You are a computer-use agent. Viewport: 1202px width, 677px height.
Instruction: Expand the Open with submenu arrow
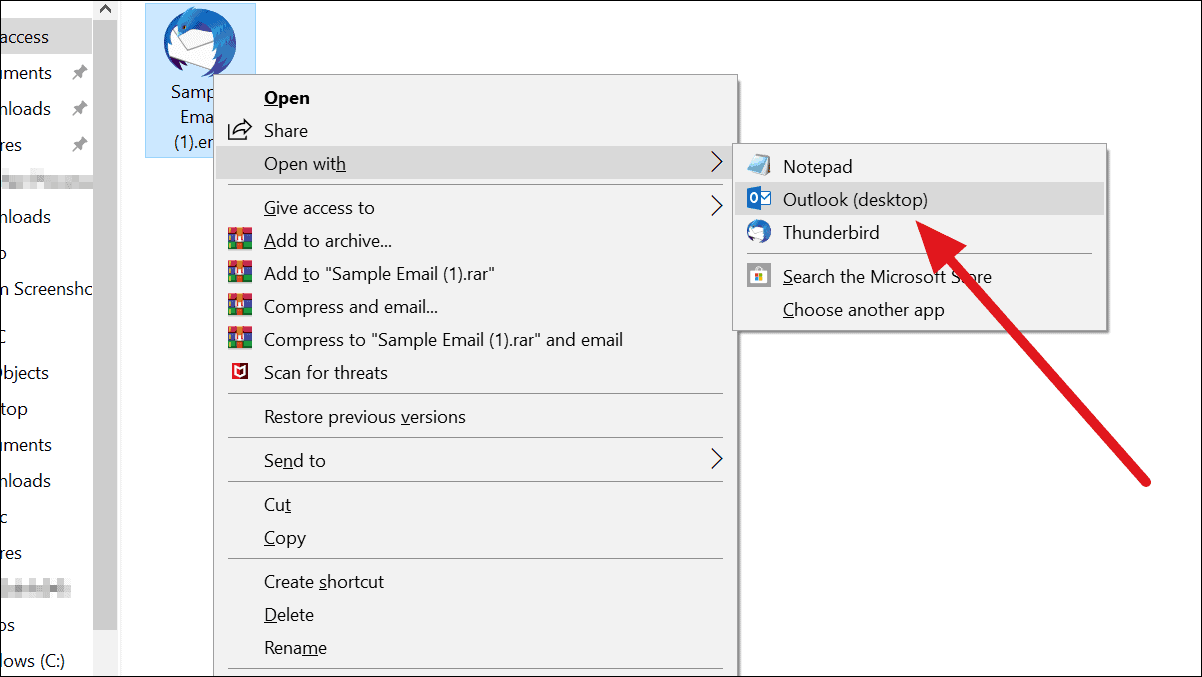[x=716, y=162]
